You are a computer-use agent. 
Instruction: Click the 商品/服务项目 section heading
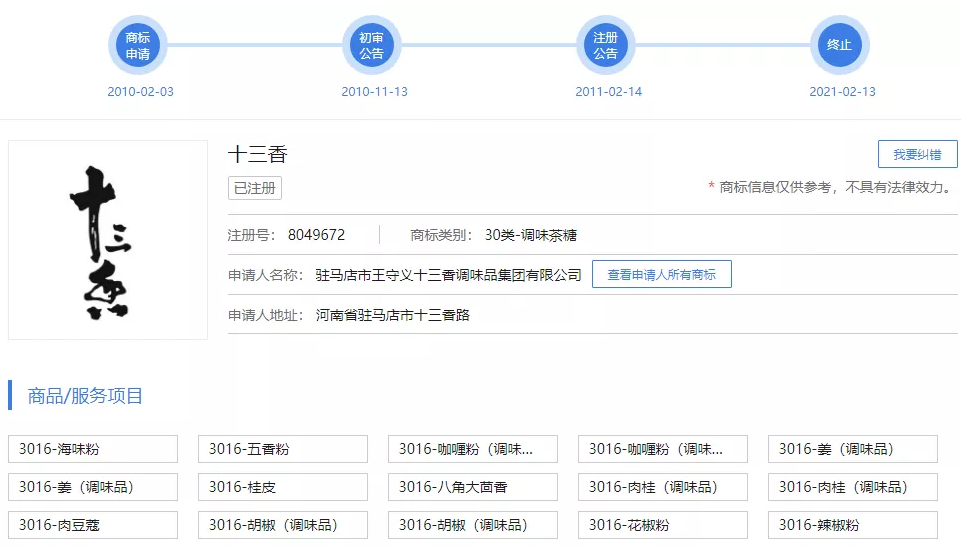coord(85,396)
